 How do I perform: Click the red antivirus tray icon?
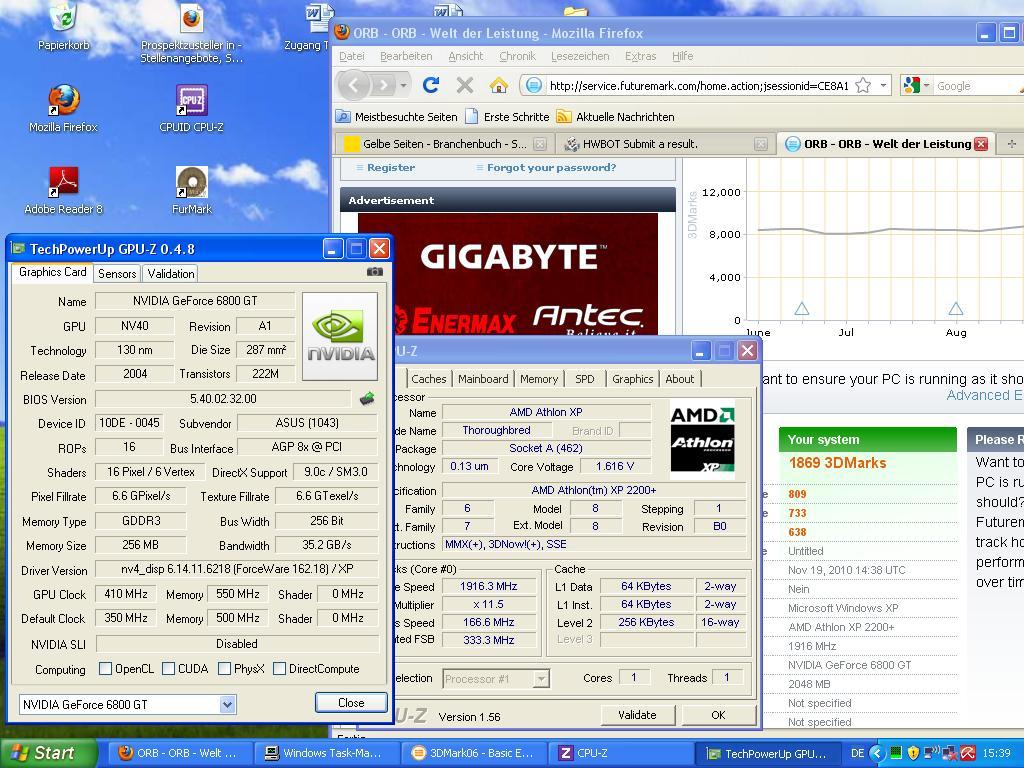click(x=968, y=753)
